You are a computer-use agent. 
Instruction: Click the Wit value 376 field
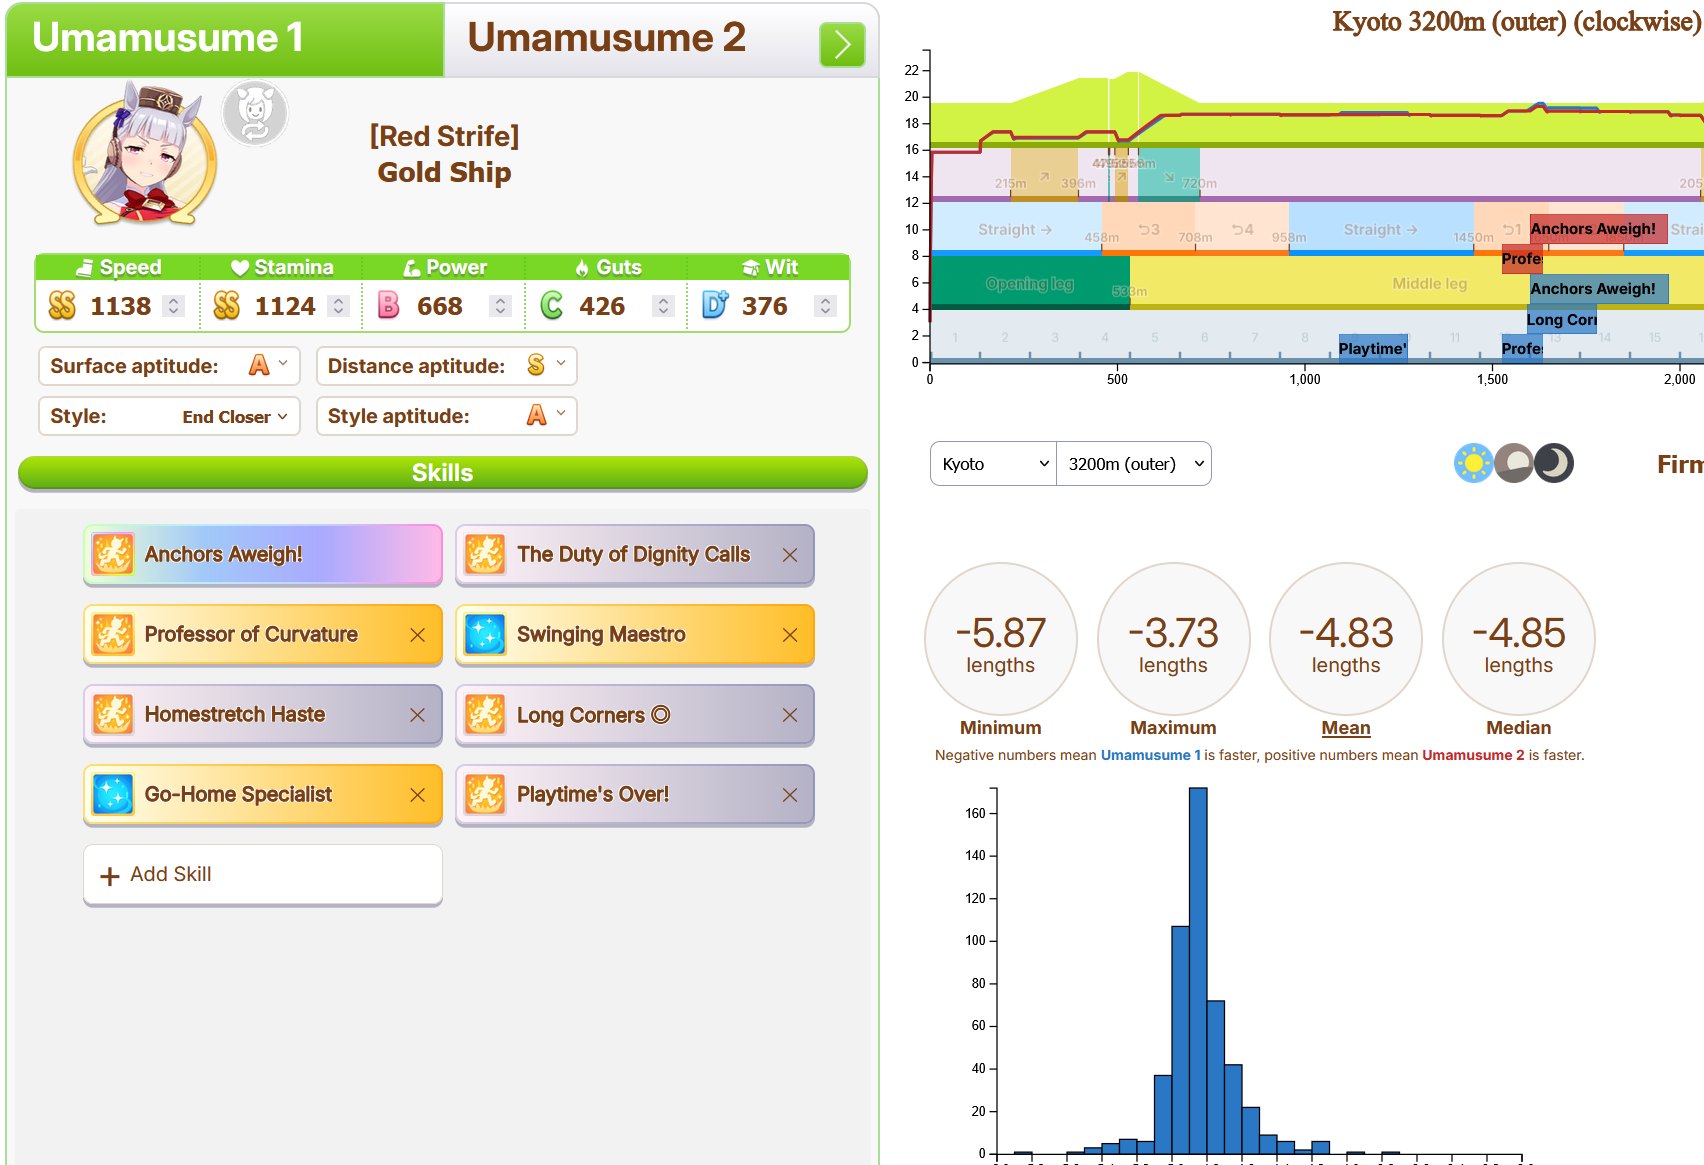pyautogui.click(x=765, y=306)
